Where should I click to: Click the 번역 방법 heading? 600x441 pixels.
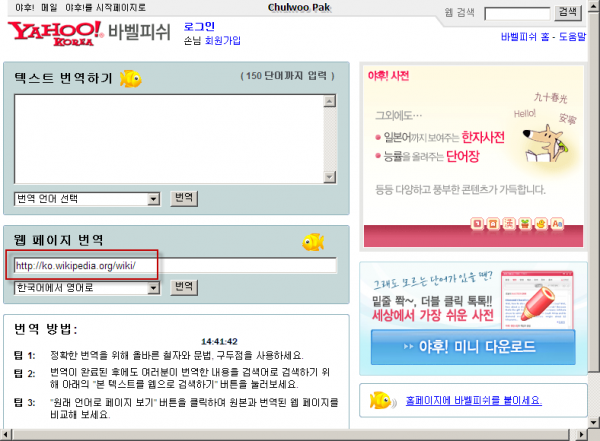[x=46, y=329]
